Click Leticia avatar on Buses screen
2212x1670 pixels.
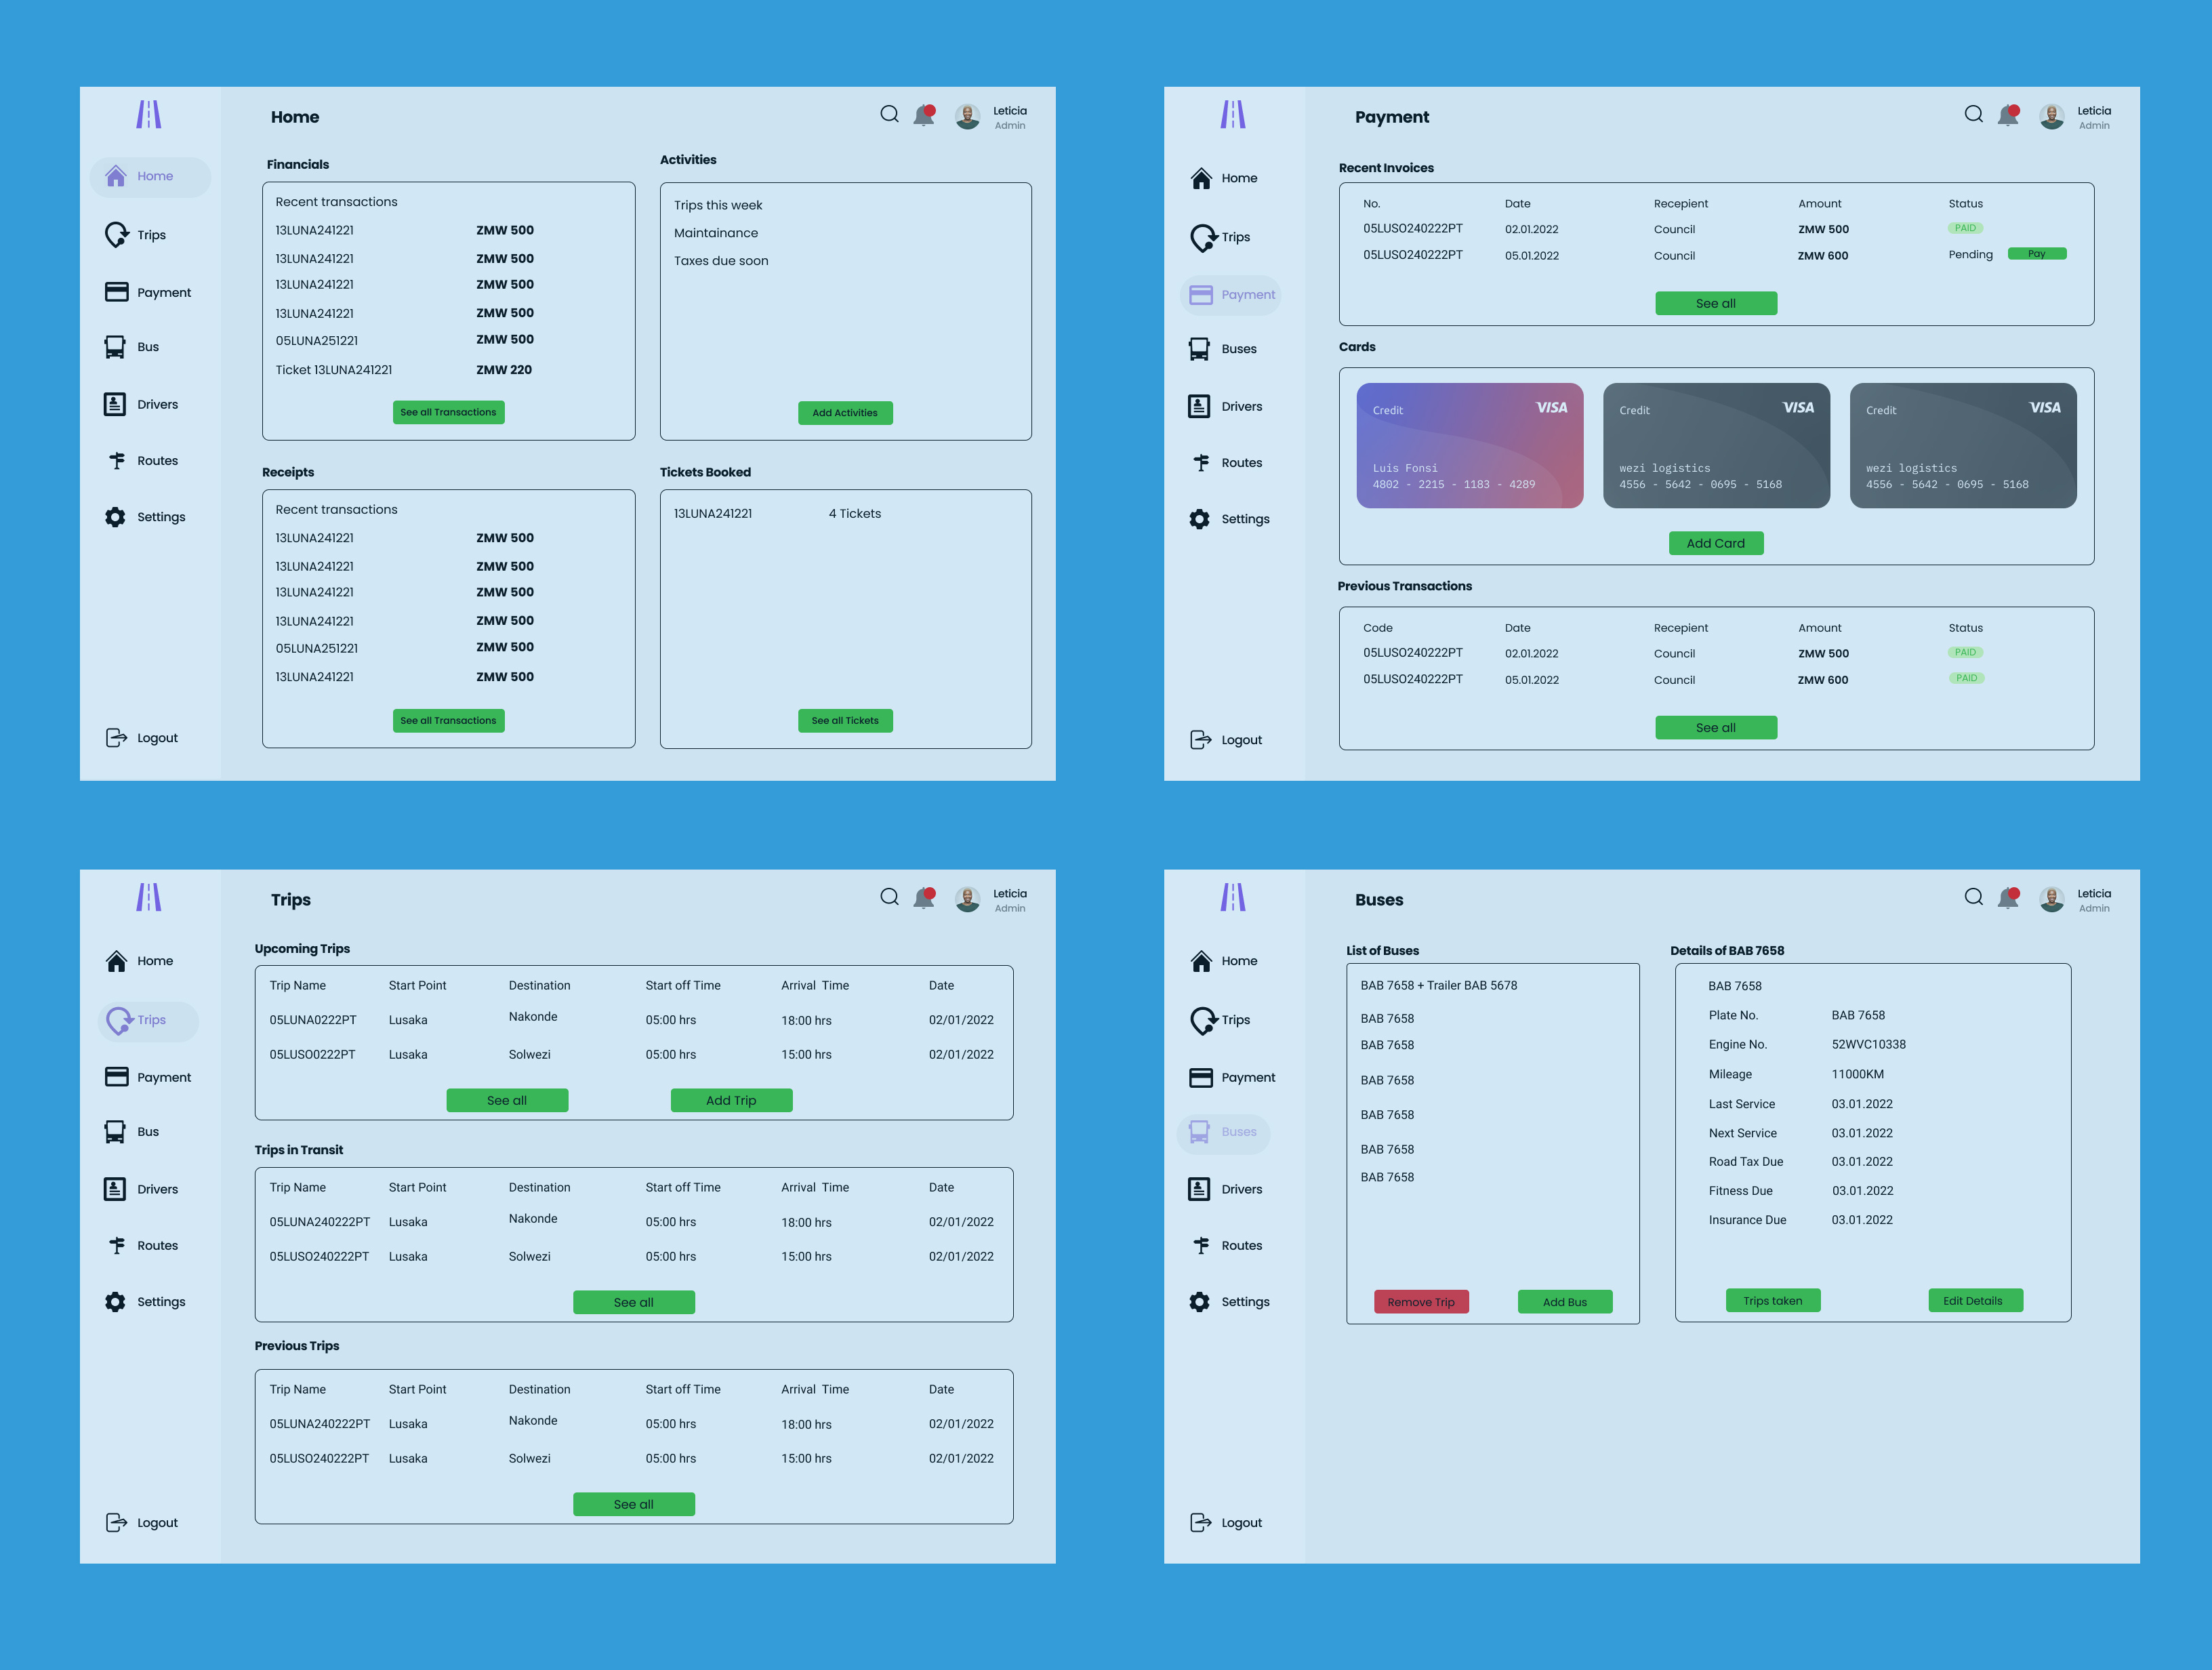coord(2051,900)
